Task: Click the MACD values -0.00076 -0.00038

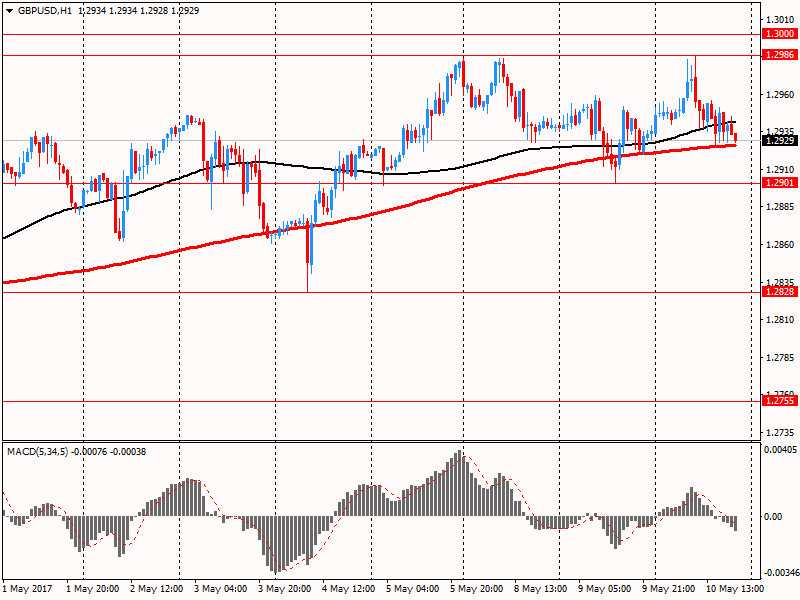Action: pyautogui.click(x=109, y=452)
